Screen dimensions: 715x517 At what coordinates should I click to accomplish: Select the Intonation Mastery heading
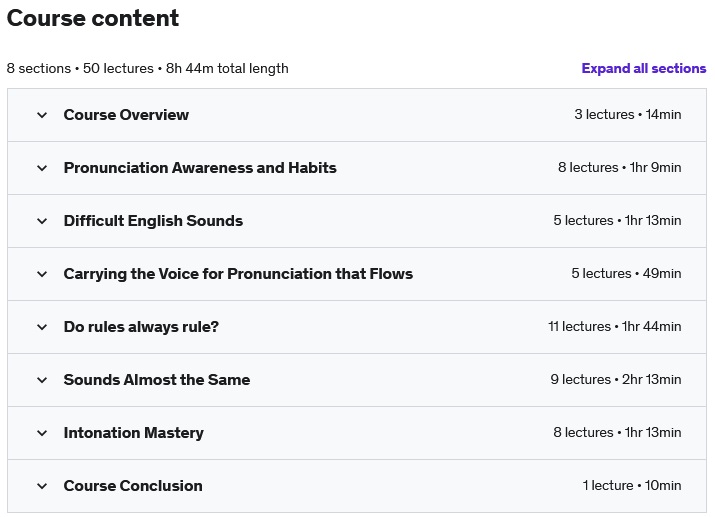point(134,433)
